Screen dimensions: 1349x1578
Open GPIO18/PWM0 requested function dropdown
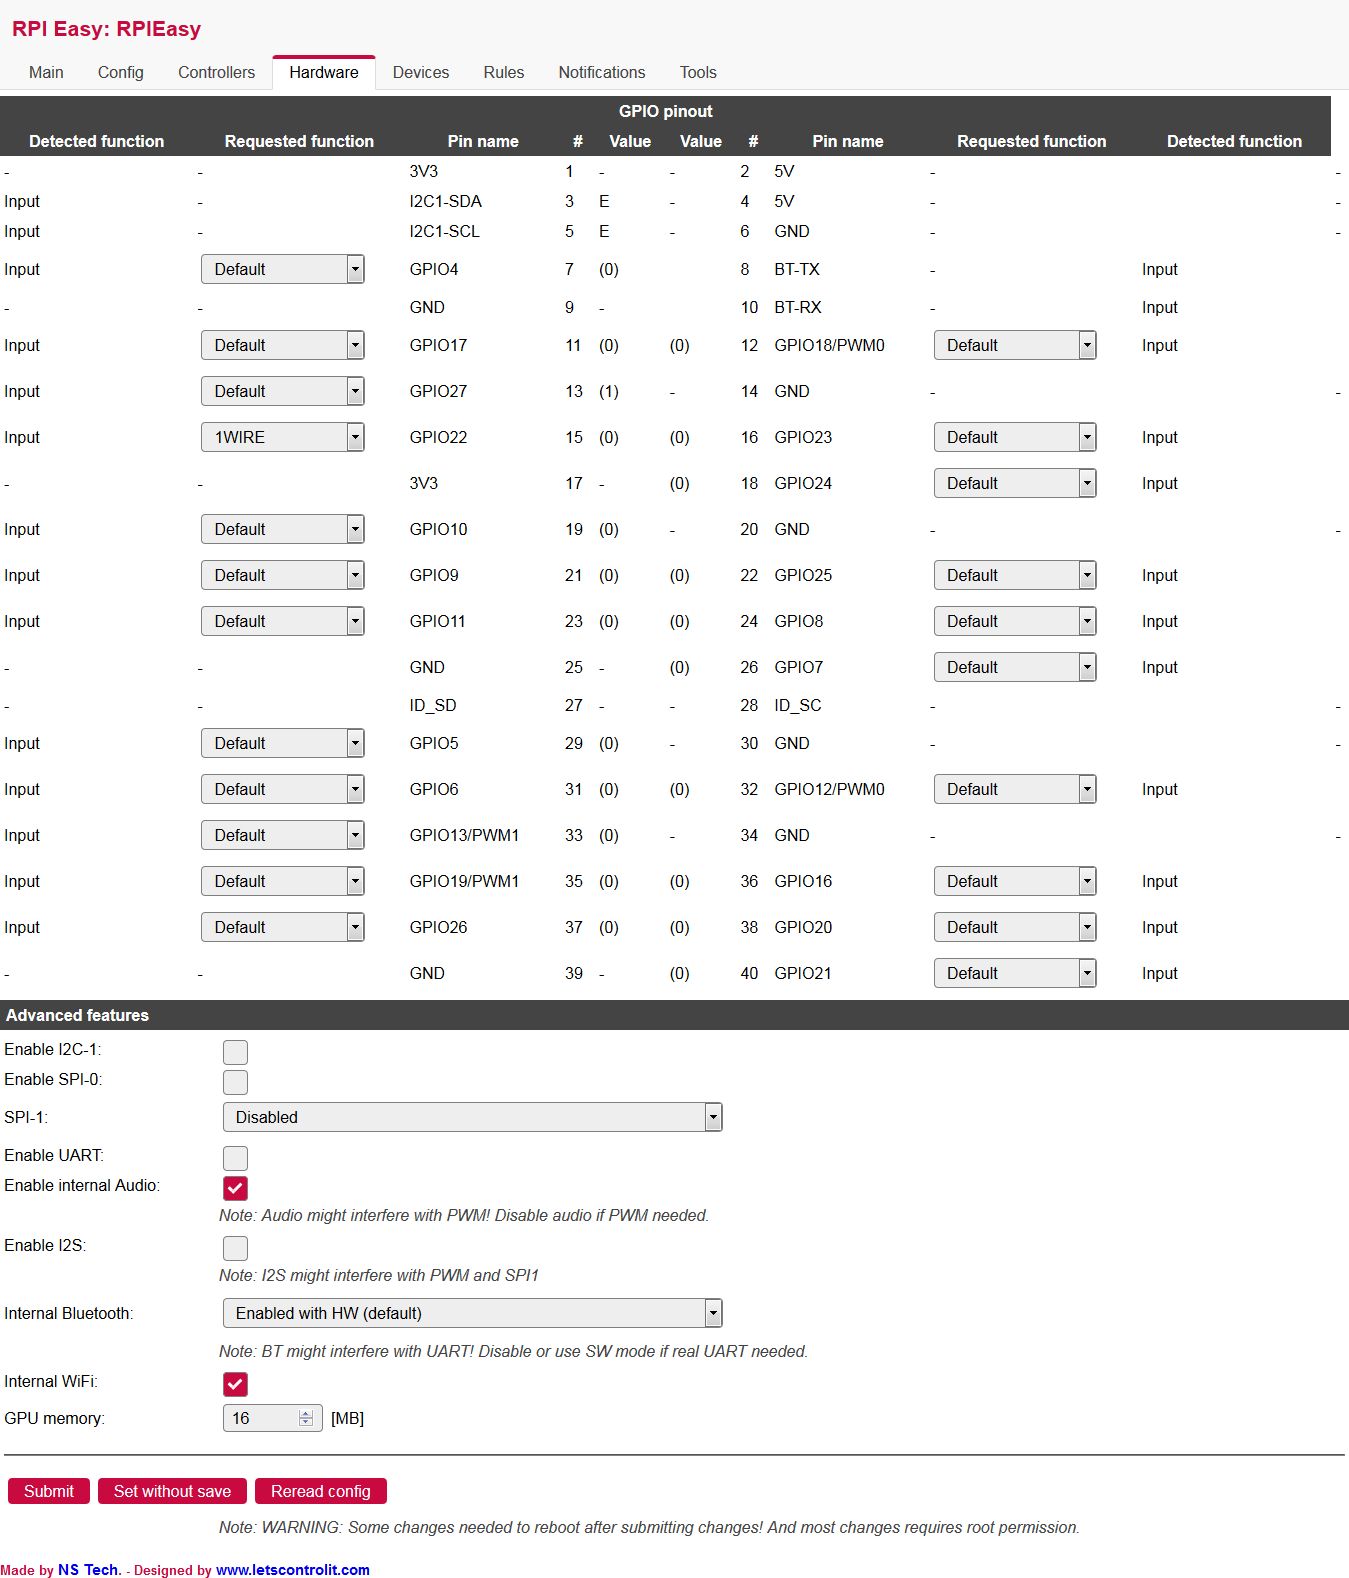click(x=1015, y=345)
